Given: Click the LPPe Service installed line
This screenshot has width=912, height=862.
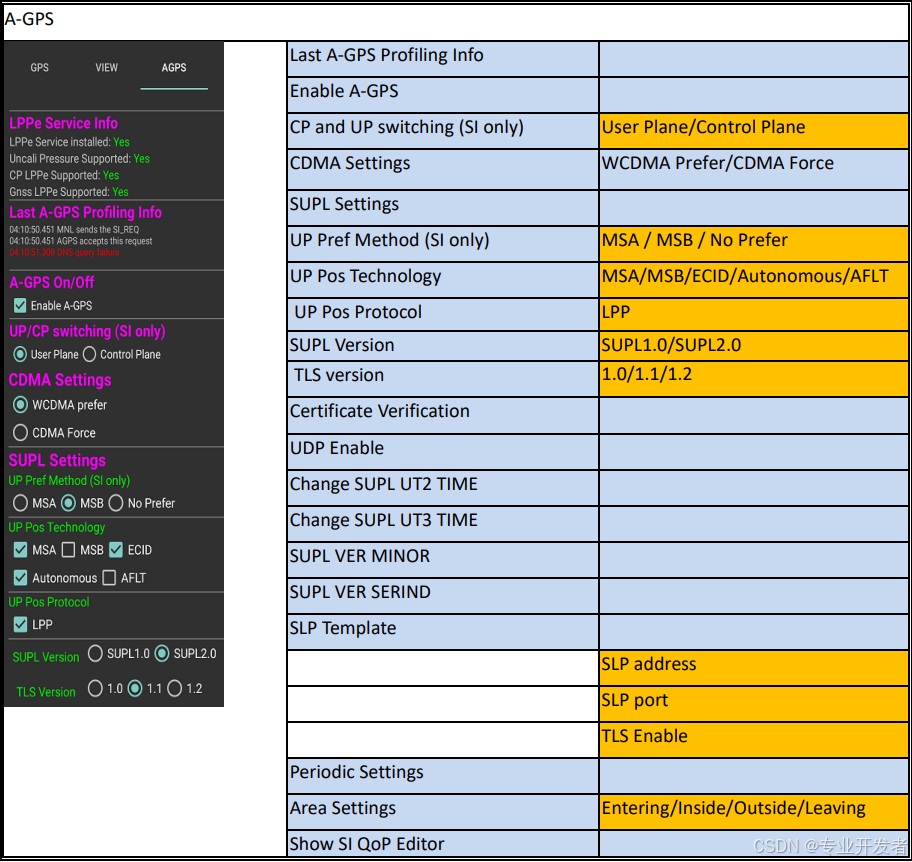Looking at the screenshot, I should 69,142.
